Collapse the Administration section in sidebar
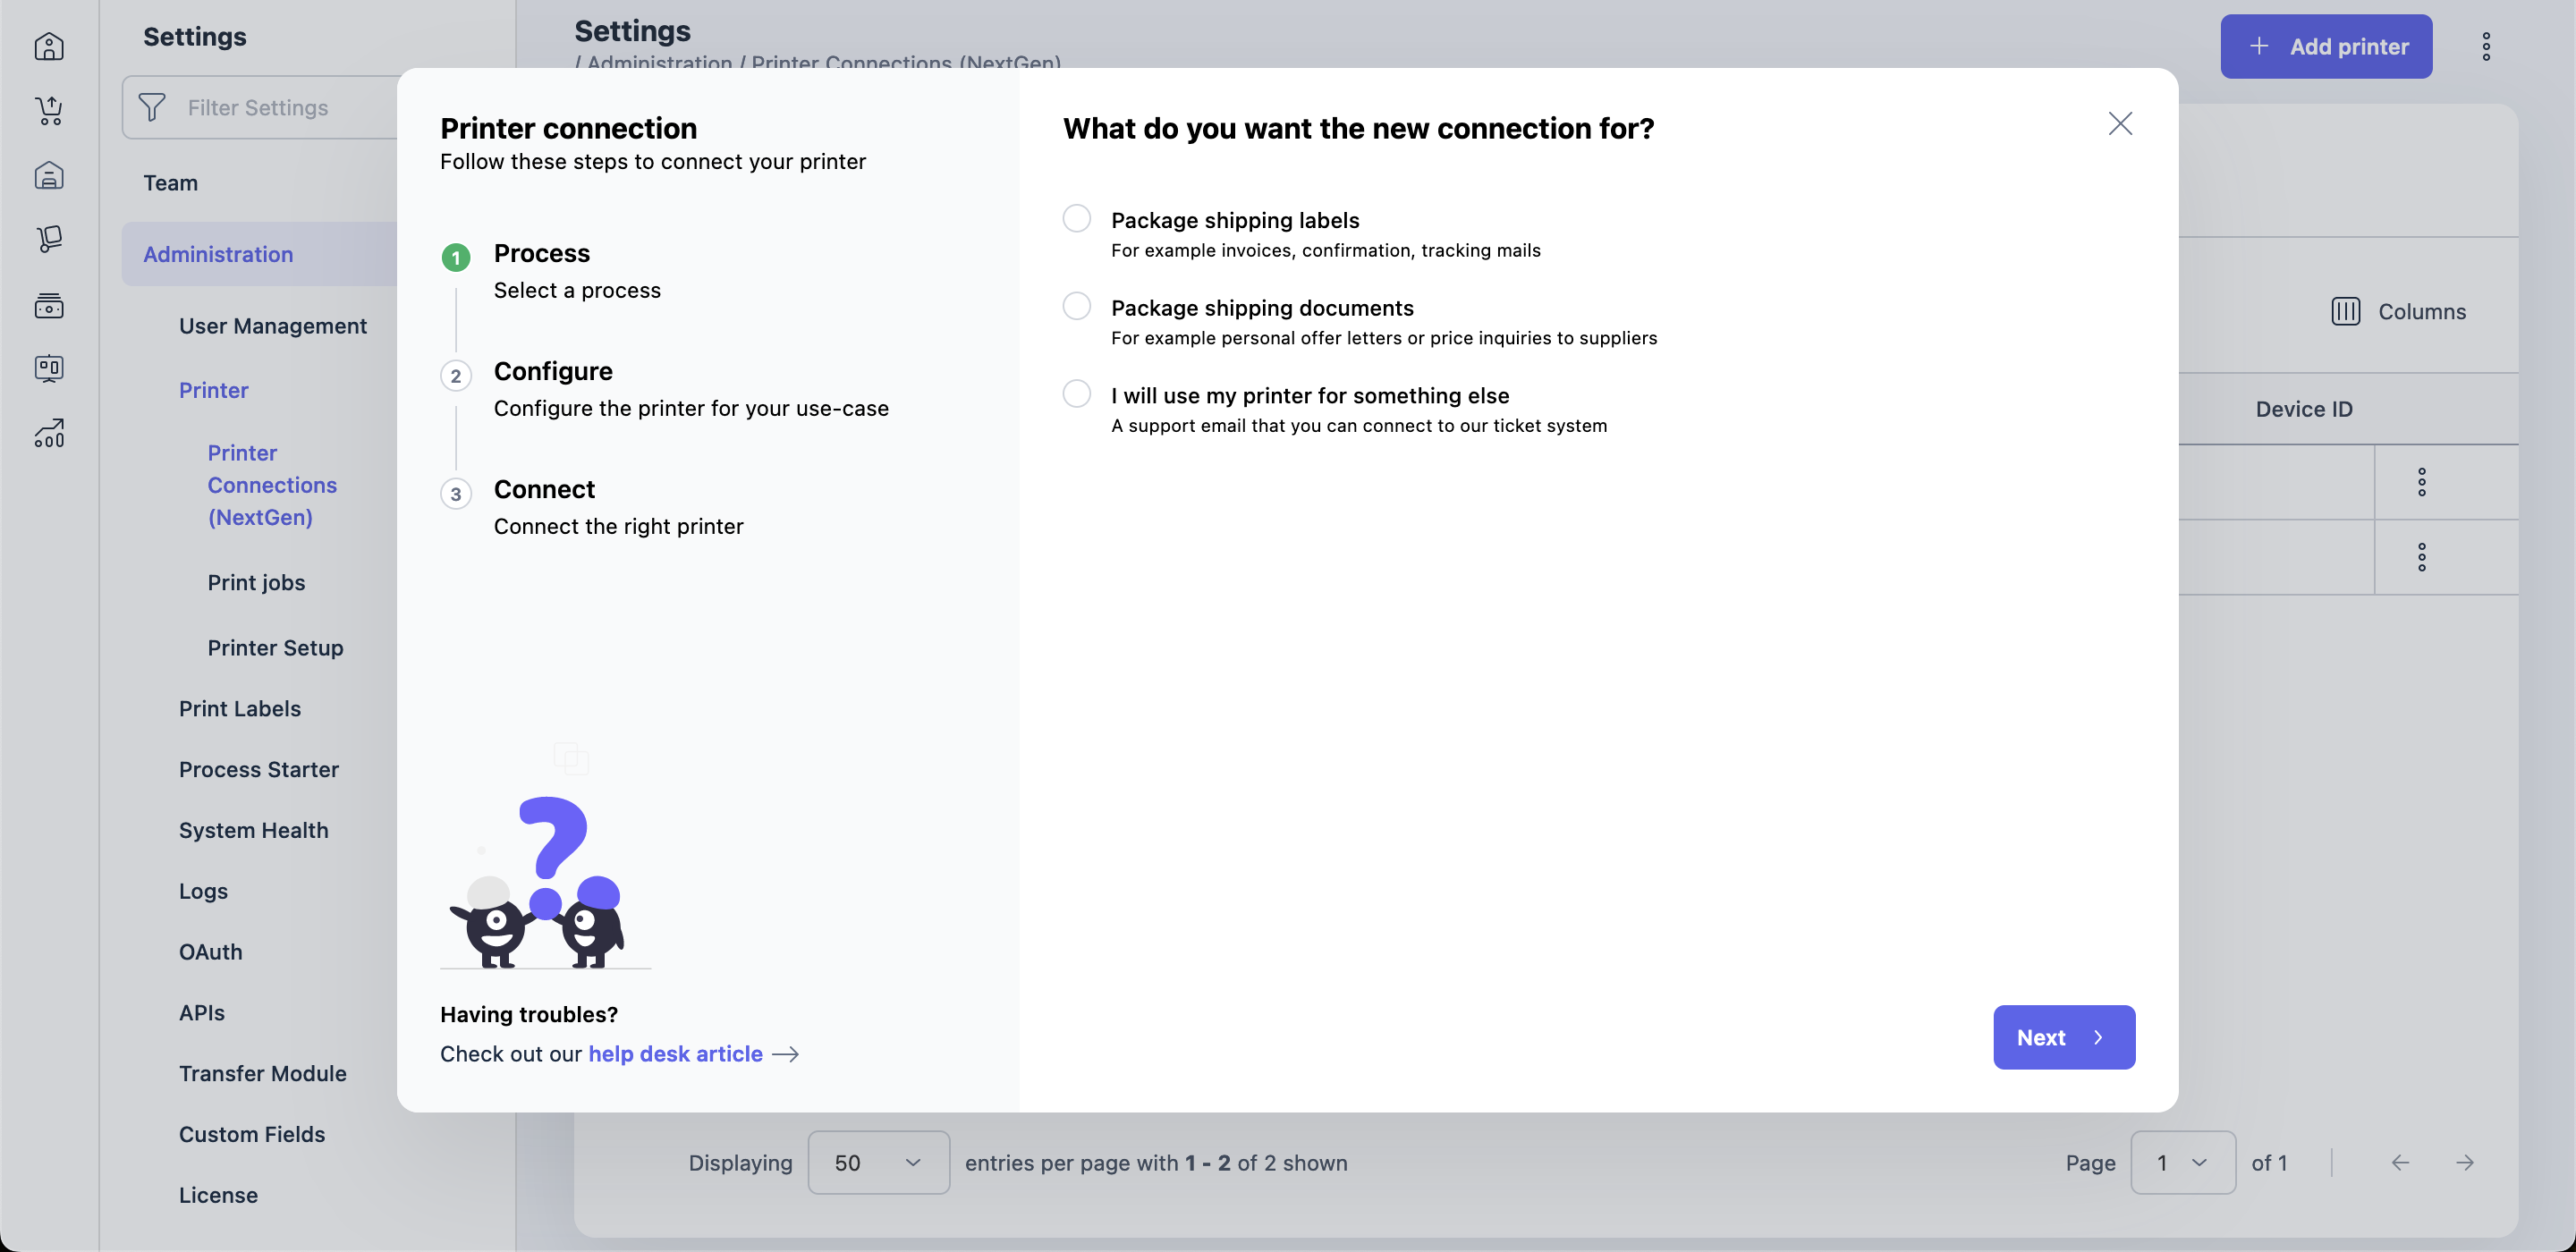2576x1252 pixels. [x=218, y=254]
